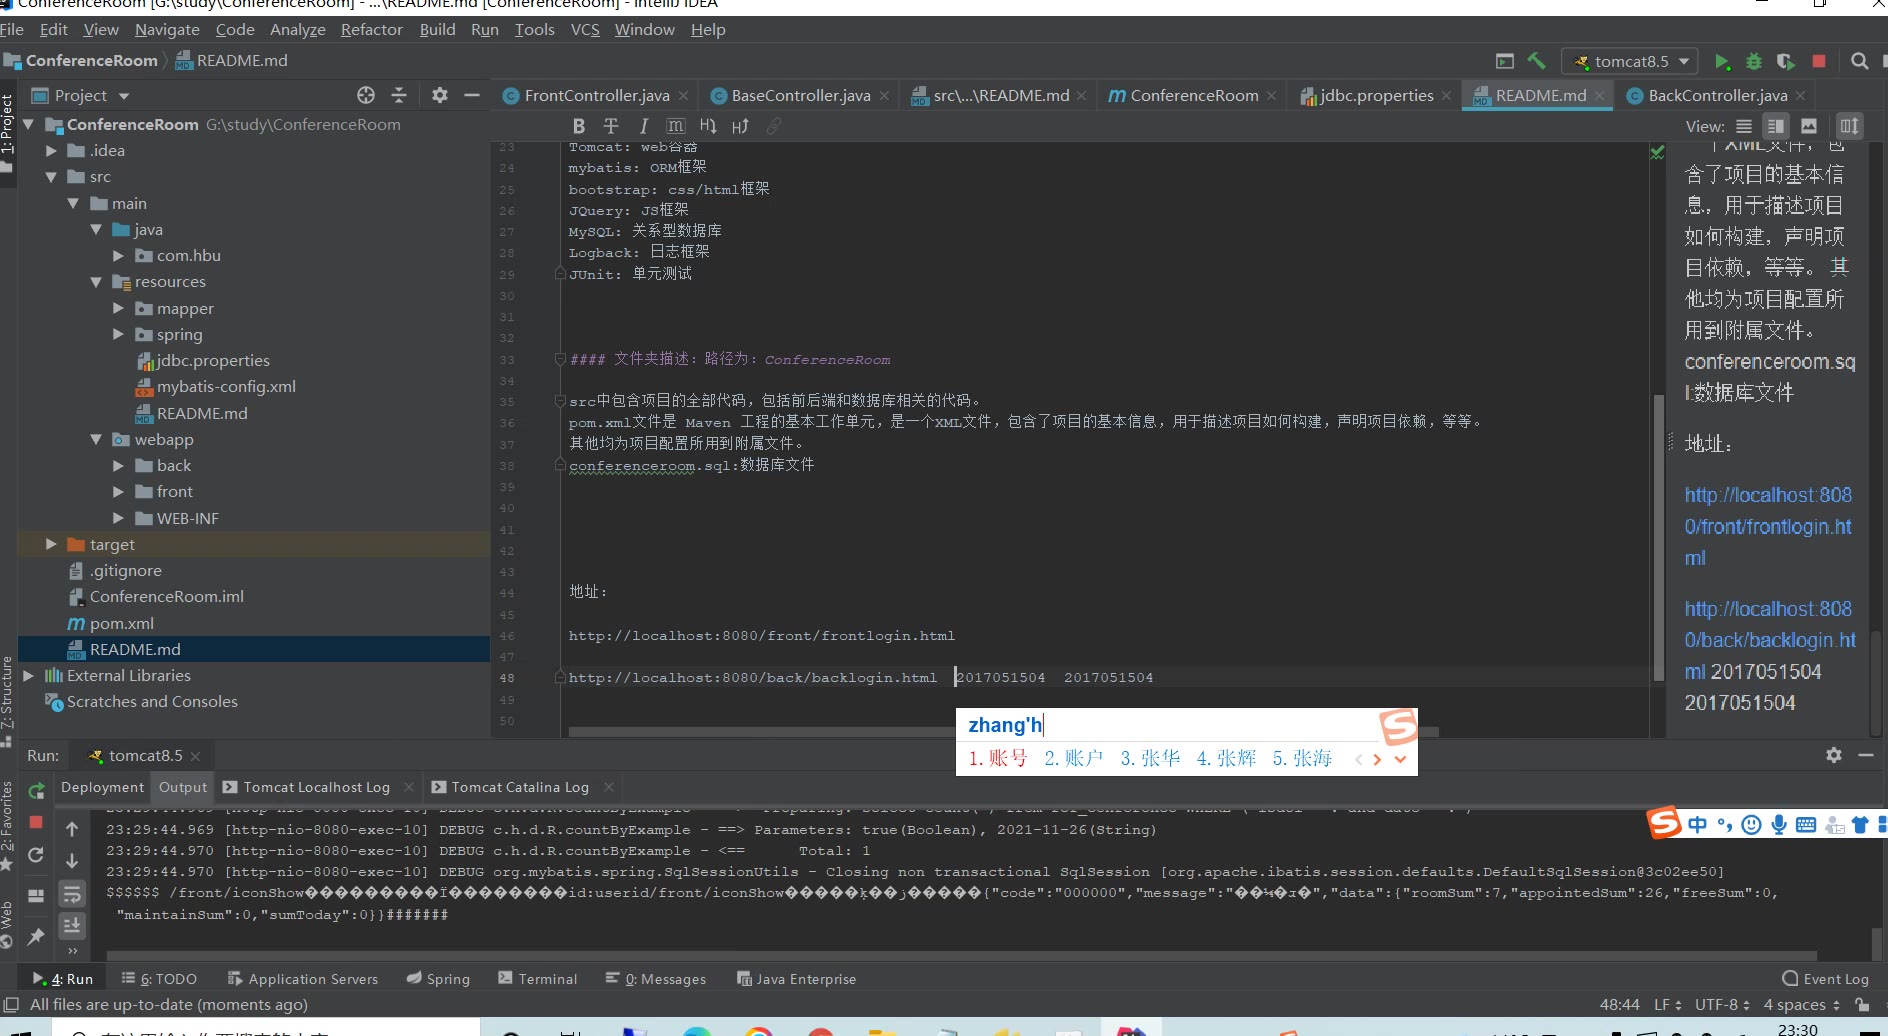Open Tomcat Catalina Log tab
This screenshot has width=1888, height=1036.
tap(520, 787)
